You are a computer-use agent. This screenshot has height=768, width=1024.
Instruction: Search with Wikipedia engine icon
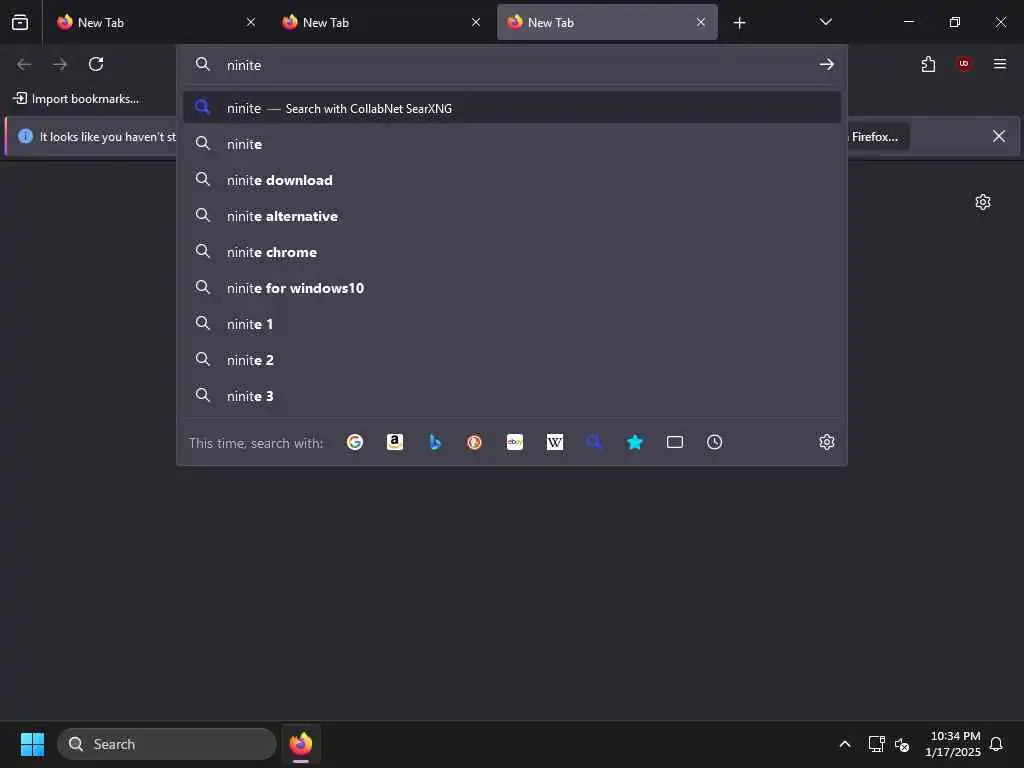pyautogui.click(x=554, y=442)
